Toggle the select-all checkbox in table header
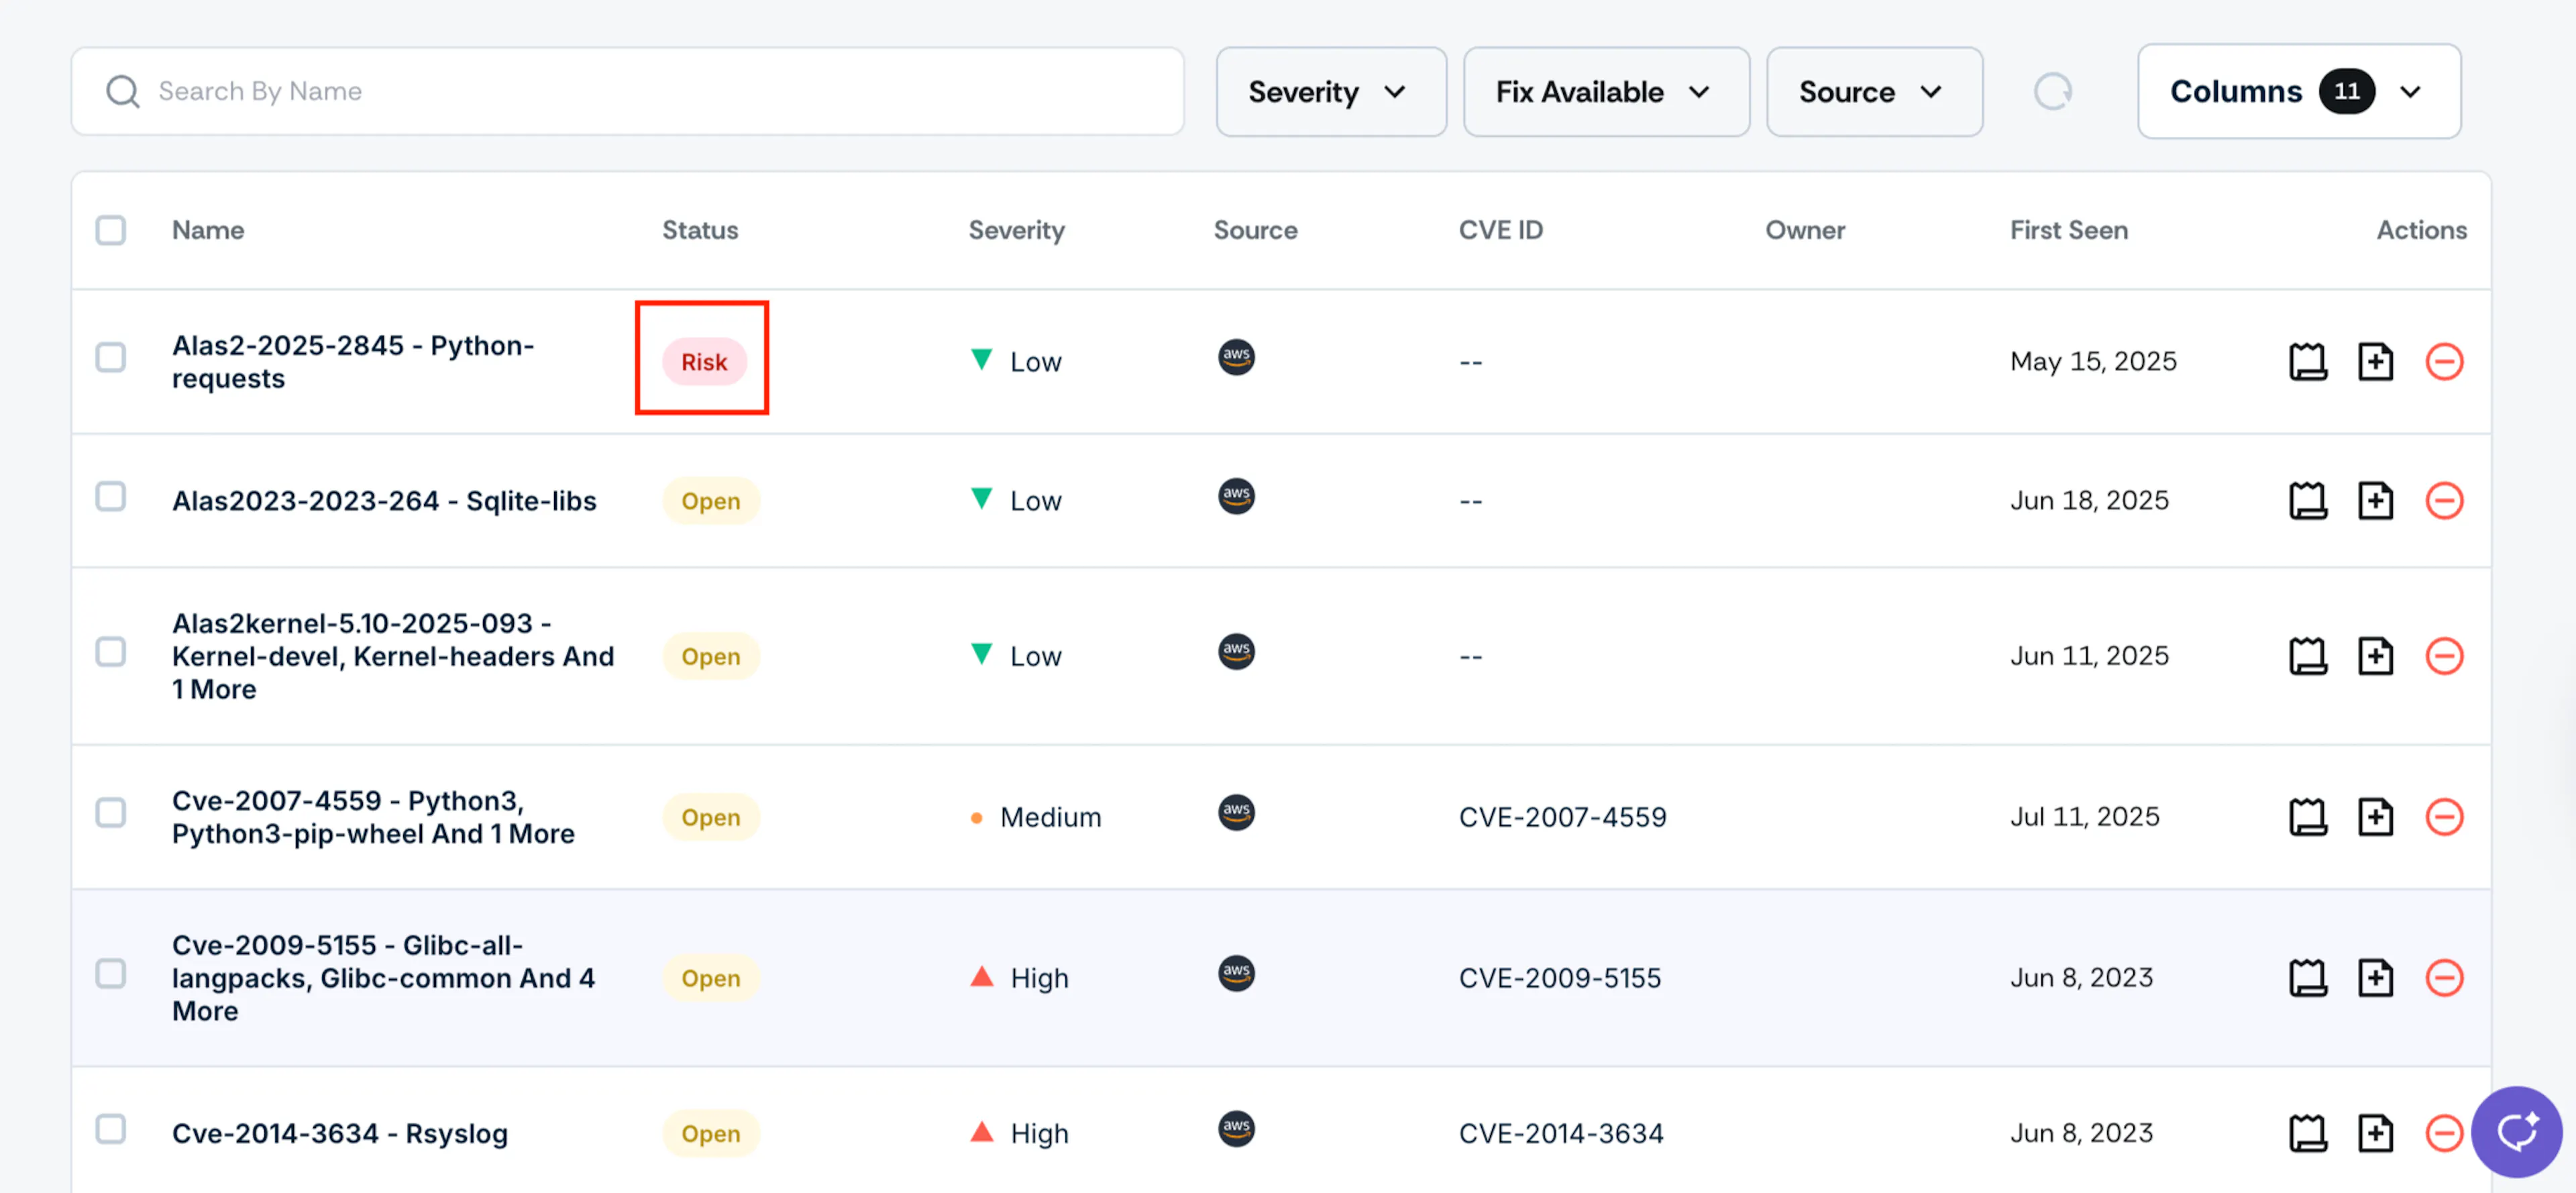2576x1193 pixels. click(111, 230)
